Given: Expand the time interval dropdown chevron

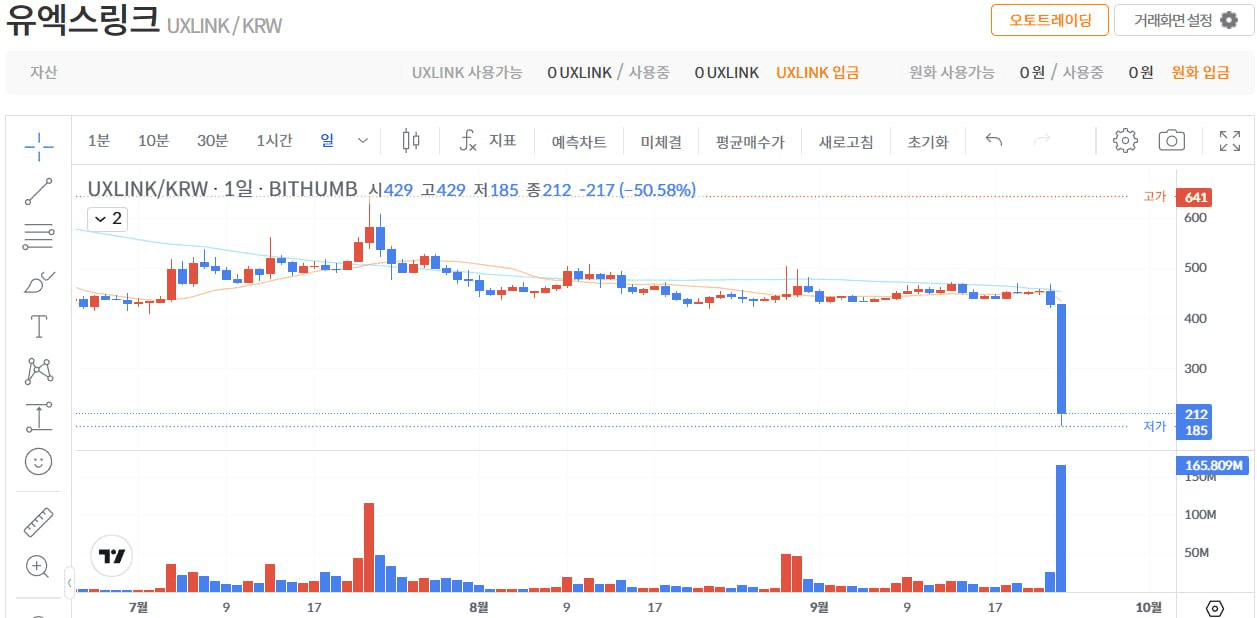Looking at the screenshot, I should point(363,141).
